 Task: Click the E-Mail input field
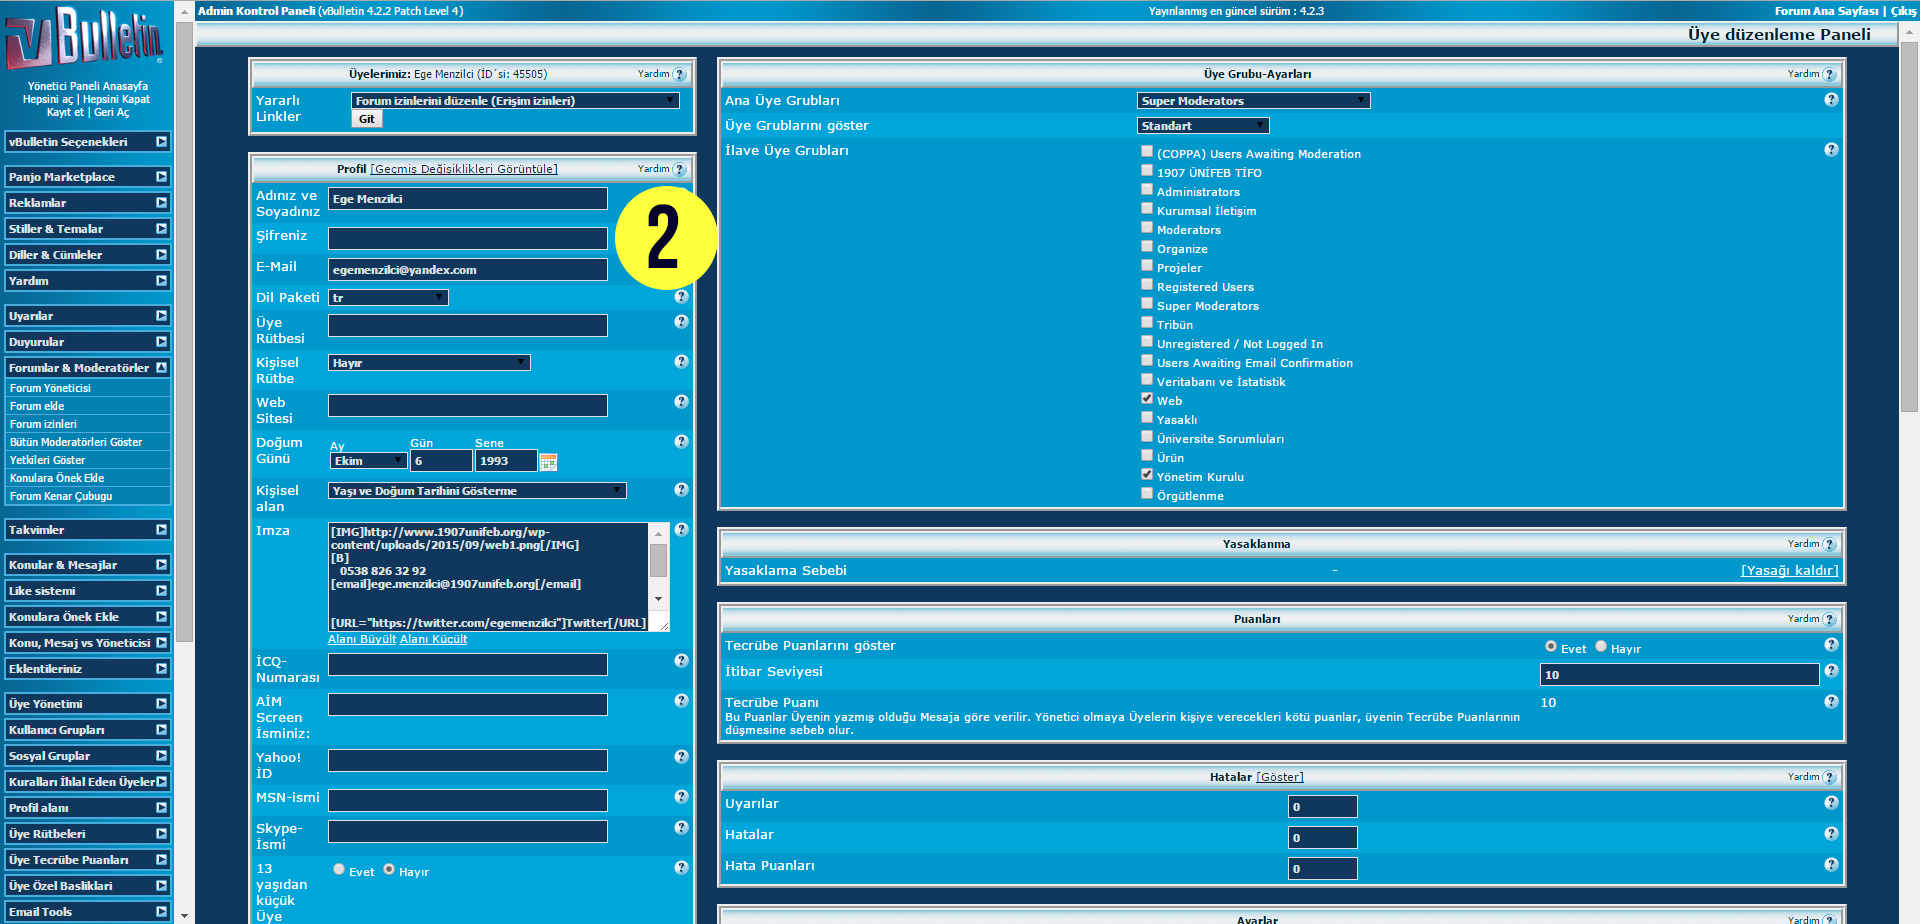click(467, 270)
